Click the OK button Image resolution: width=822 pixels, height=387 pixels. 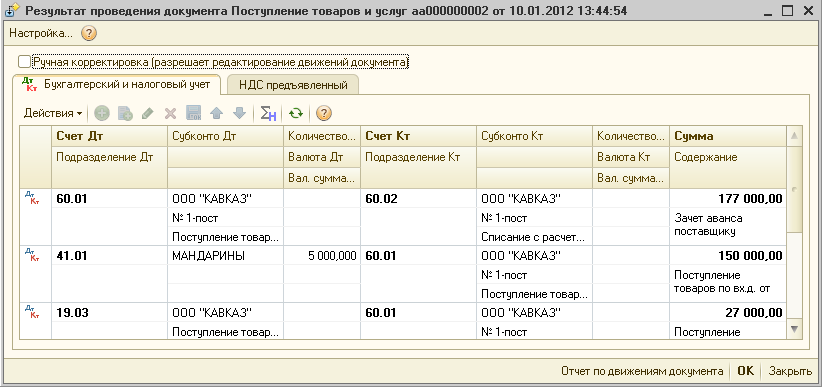click(x=745, y=371)
